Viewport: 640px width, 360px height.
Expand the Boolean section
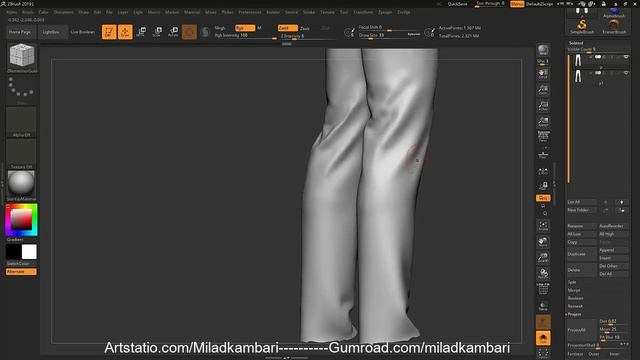click(x=576, y=298)
